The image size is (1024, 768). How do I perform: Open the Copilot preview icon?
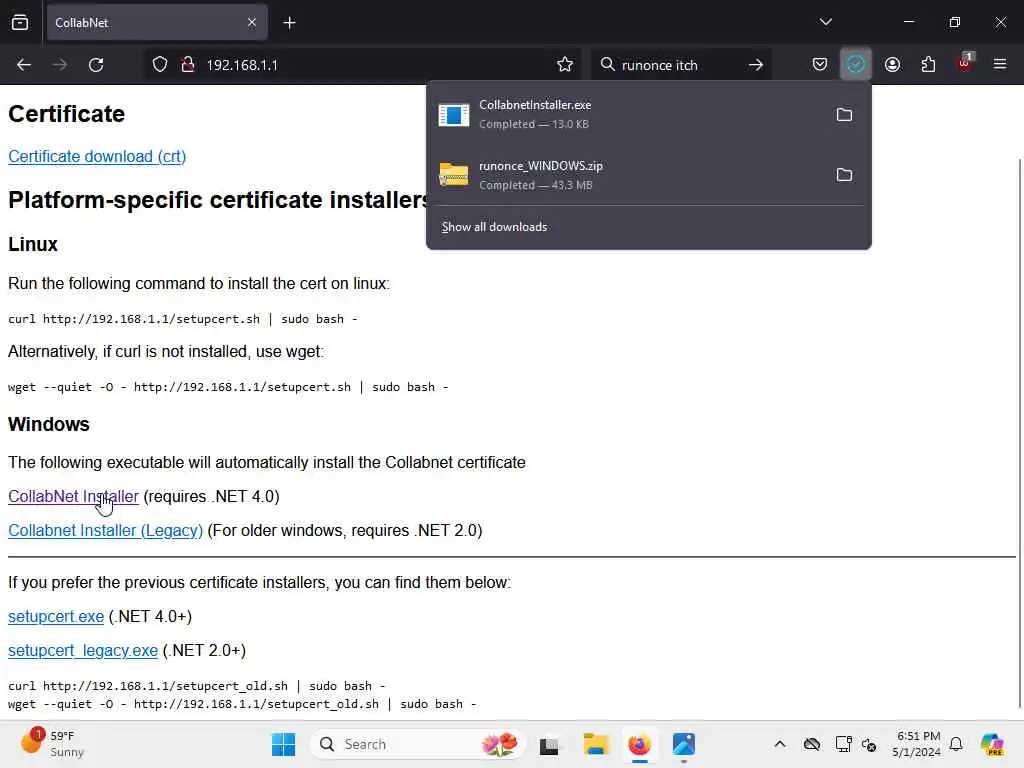[x=992, y=744]
